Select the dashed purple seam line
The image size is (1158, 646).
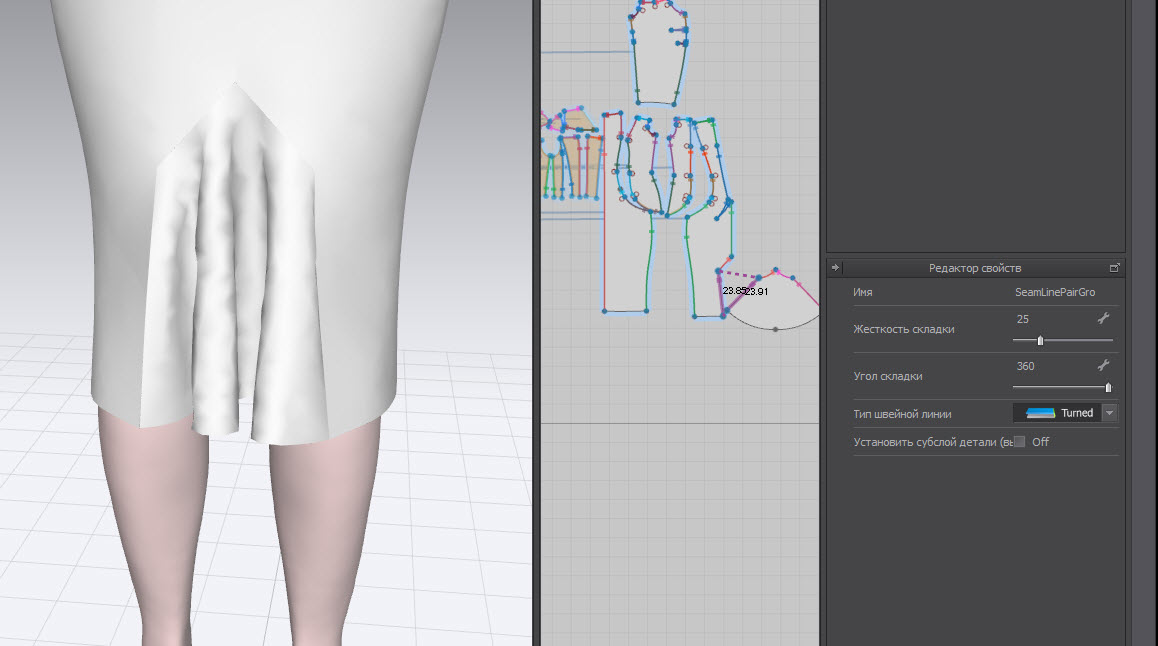739,273
